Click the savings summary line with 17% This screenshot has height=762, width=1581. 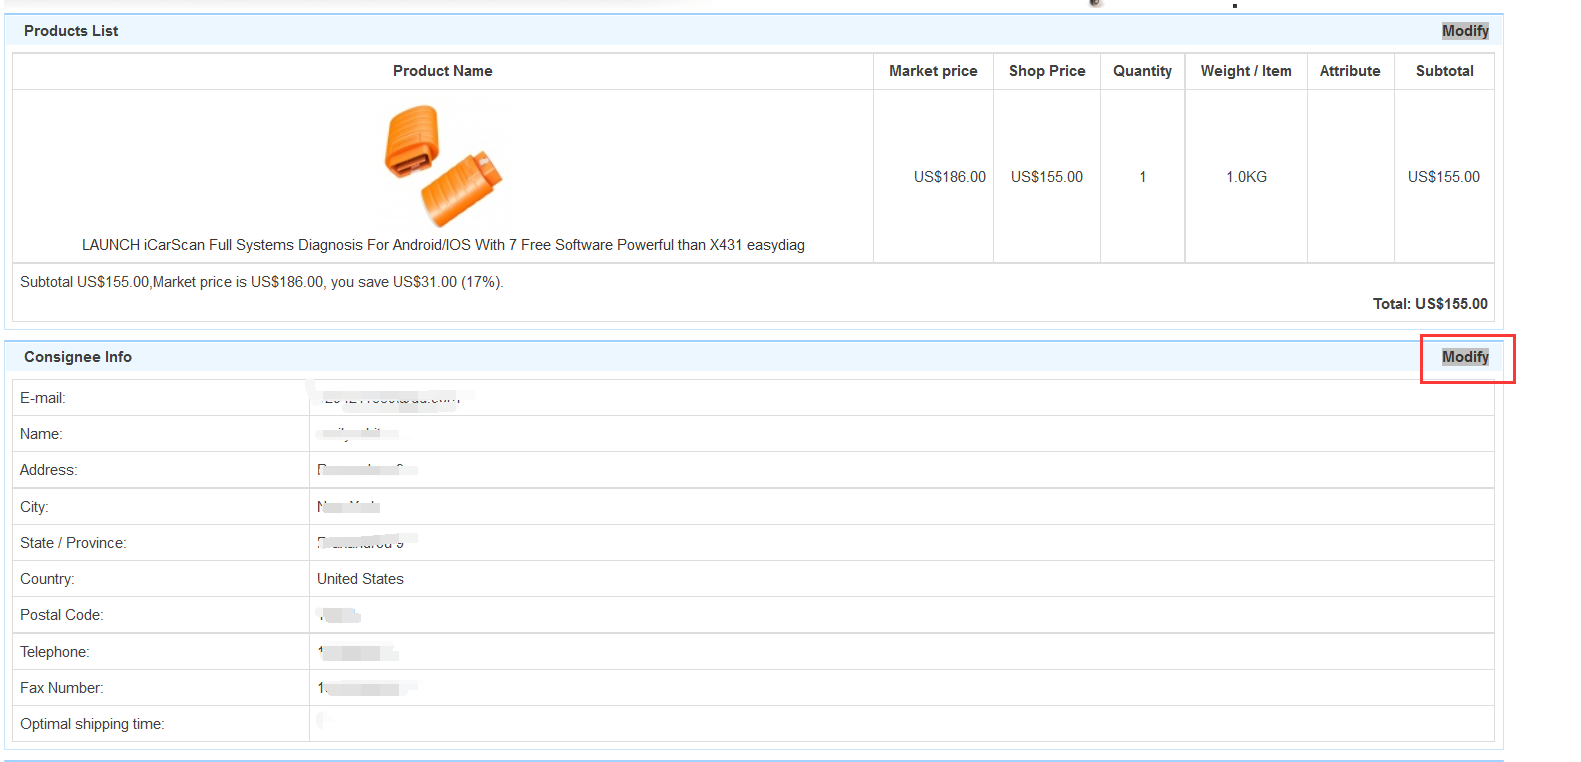coord(262,282)
